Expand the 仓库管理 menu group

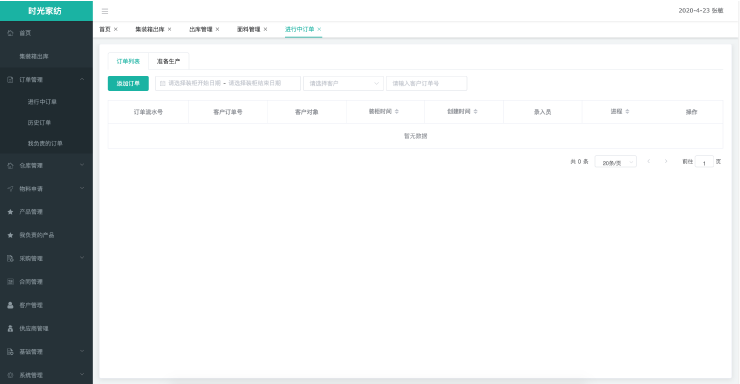click(x=82, y=165)
